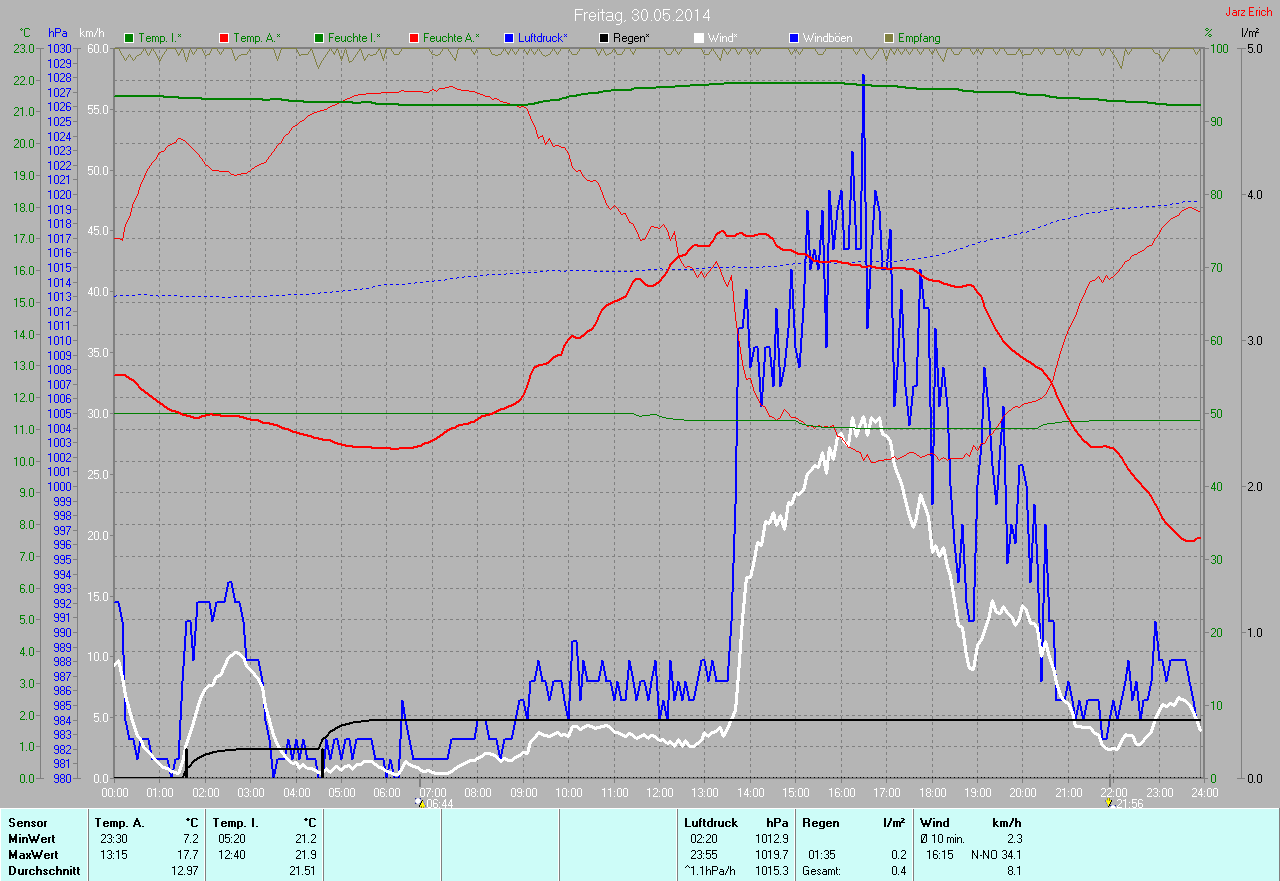This screenshot has width=1280, height=881.
Task: Click the blue Luftdruck* legend swatch
Action: click(509, 38)
